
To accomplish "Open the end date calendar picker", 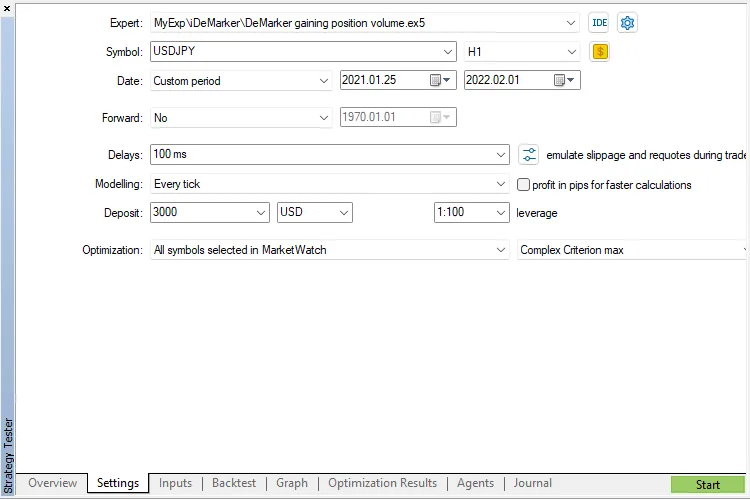I will click(565, 81).
